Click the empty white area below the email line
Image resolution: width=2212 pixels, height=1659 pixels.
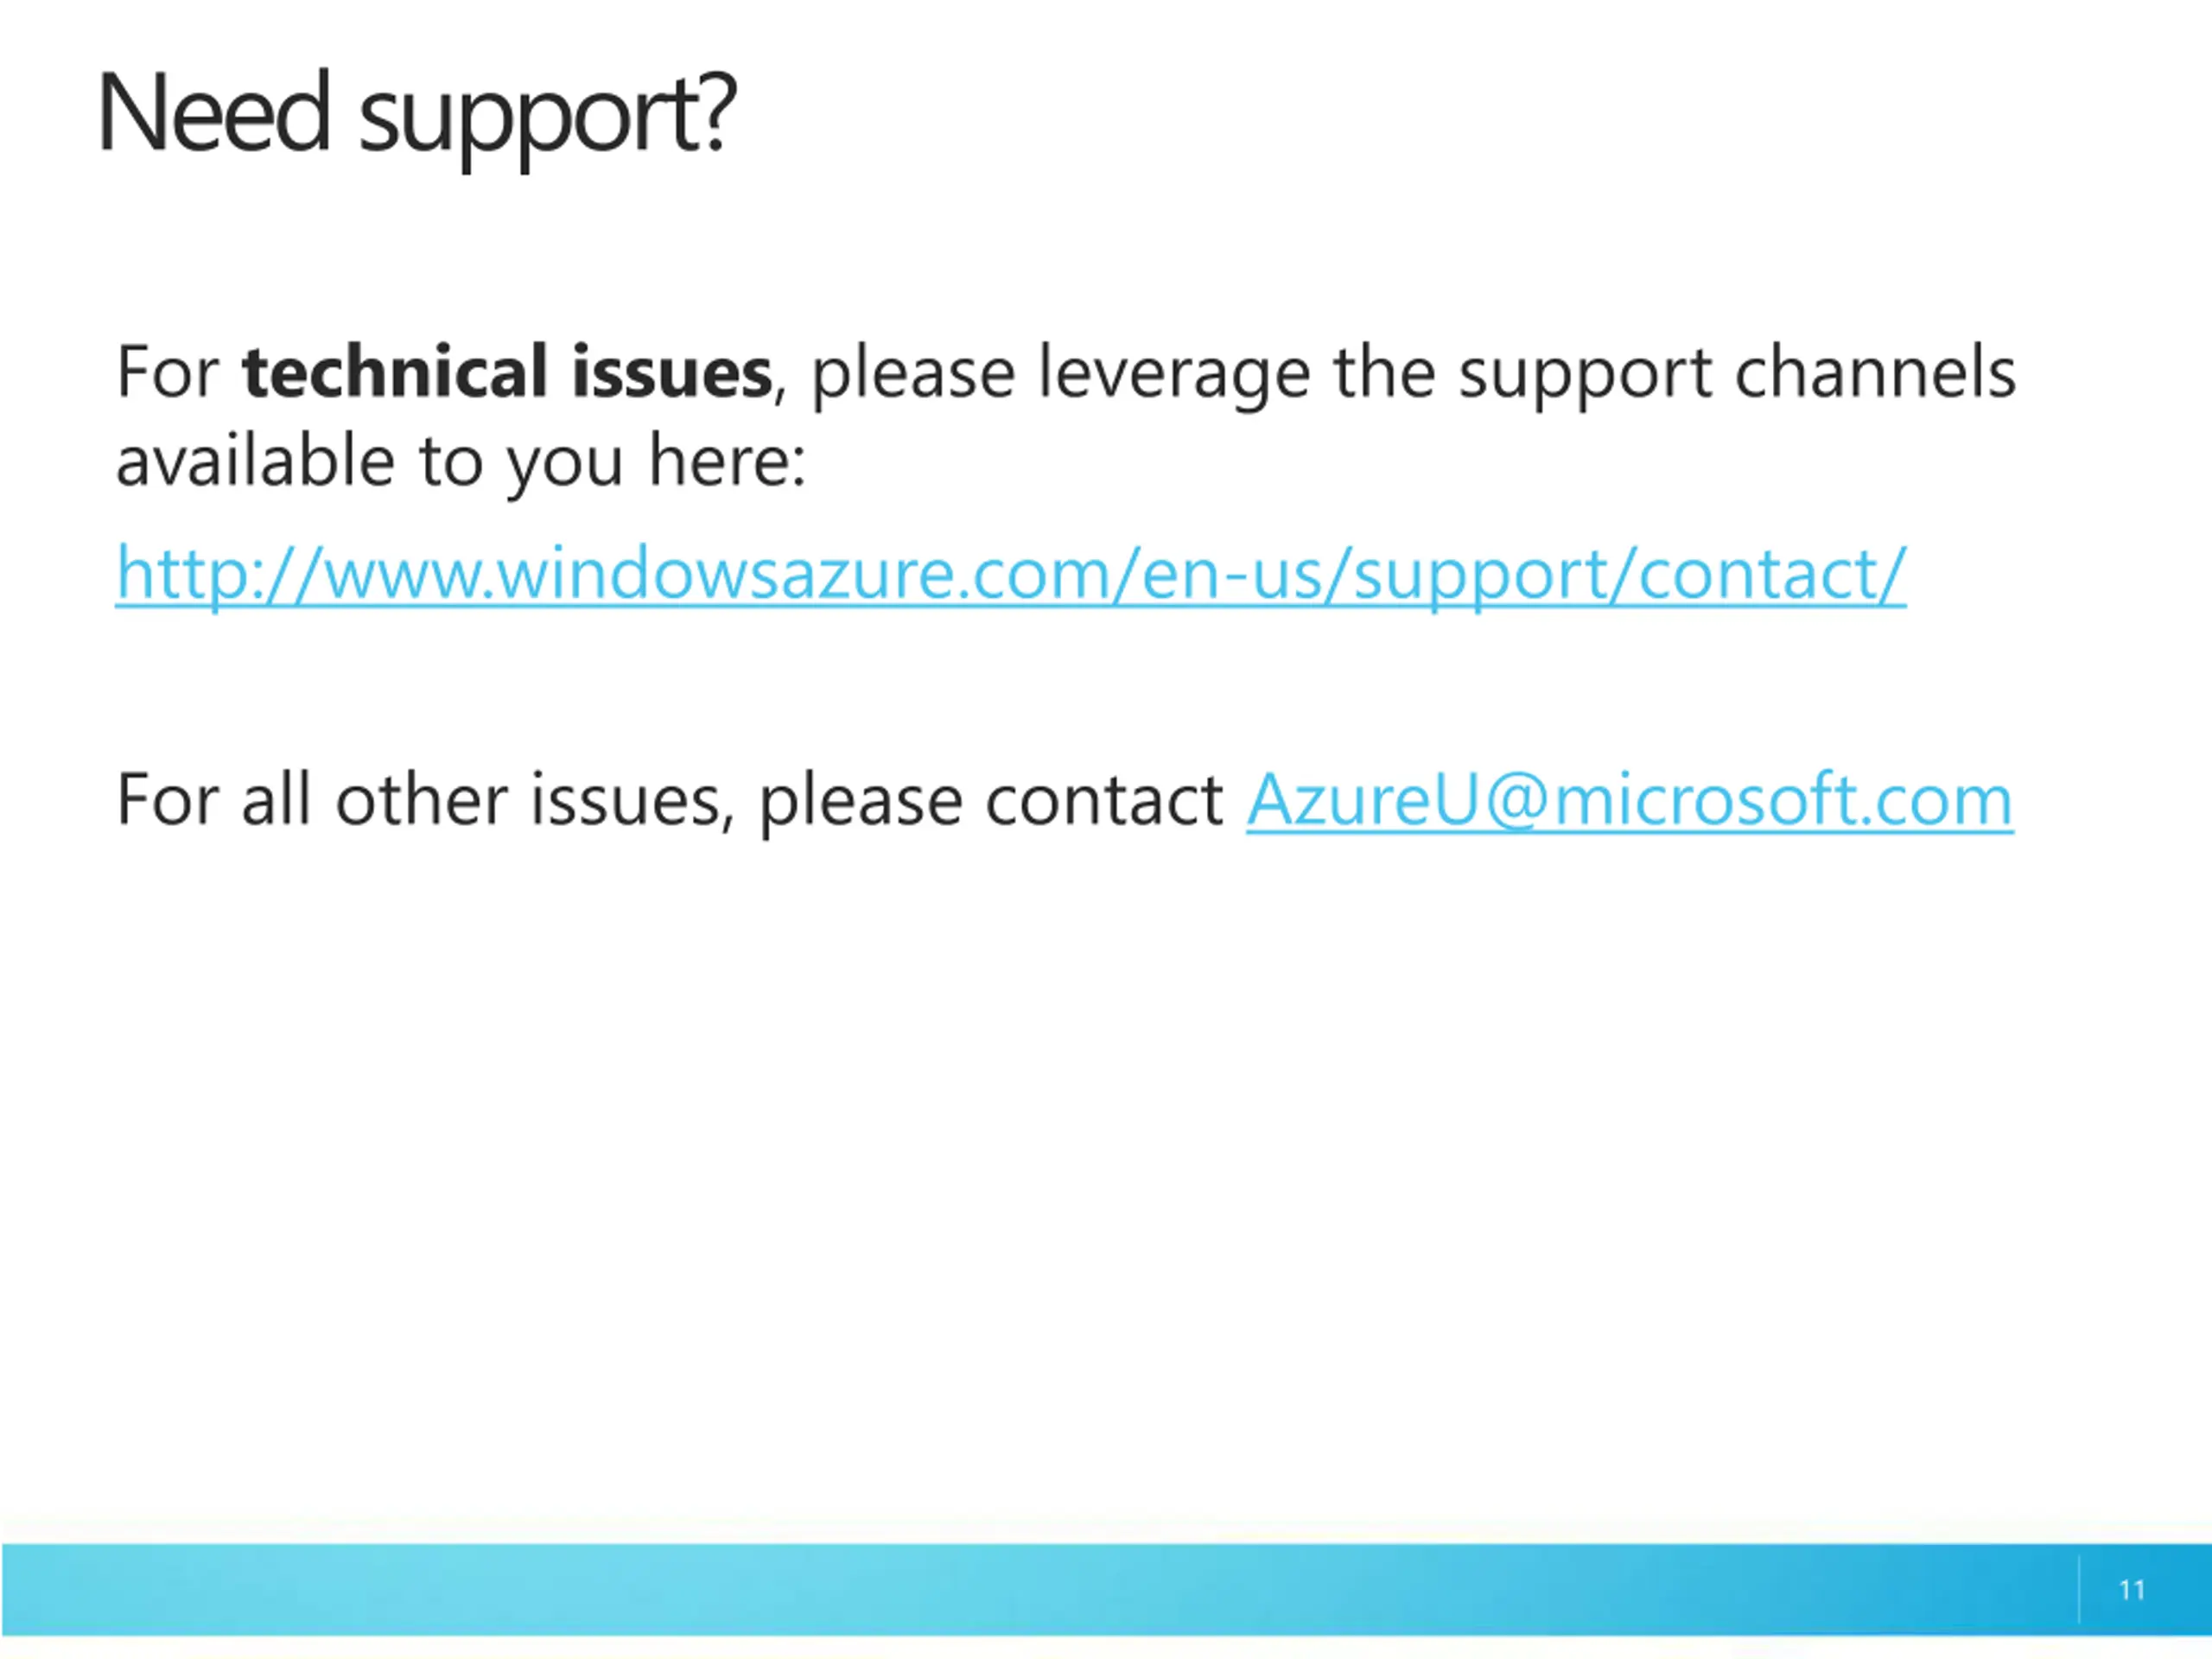(x=1106, y=1150)
